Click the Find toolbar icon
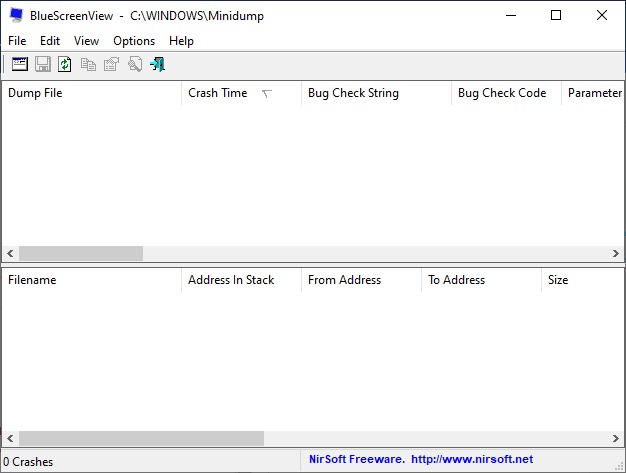The width and height of the screenshot is (626, 473). pyautogui.click(x=135, y=64)
